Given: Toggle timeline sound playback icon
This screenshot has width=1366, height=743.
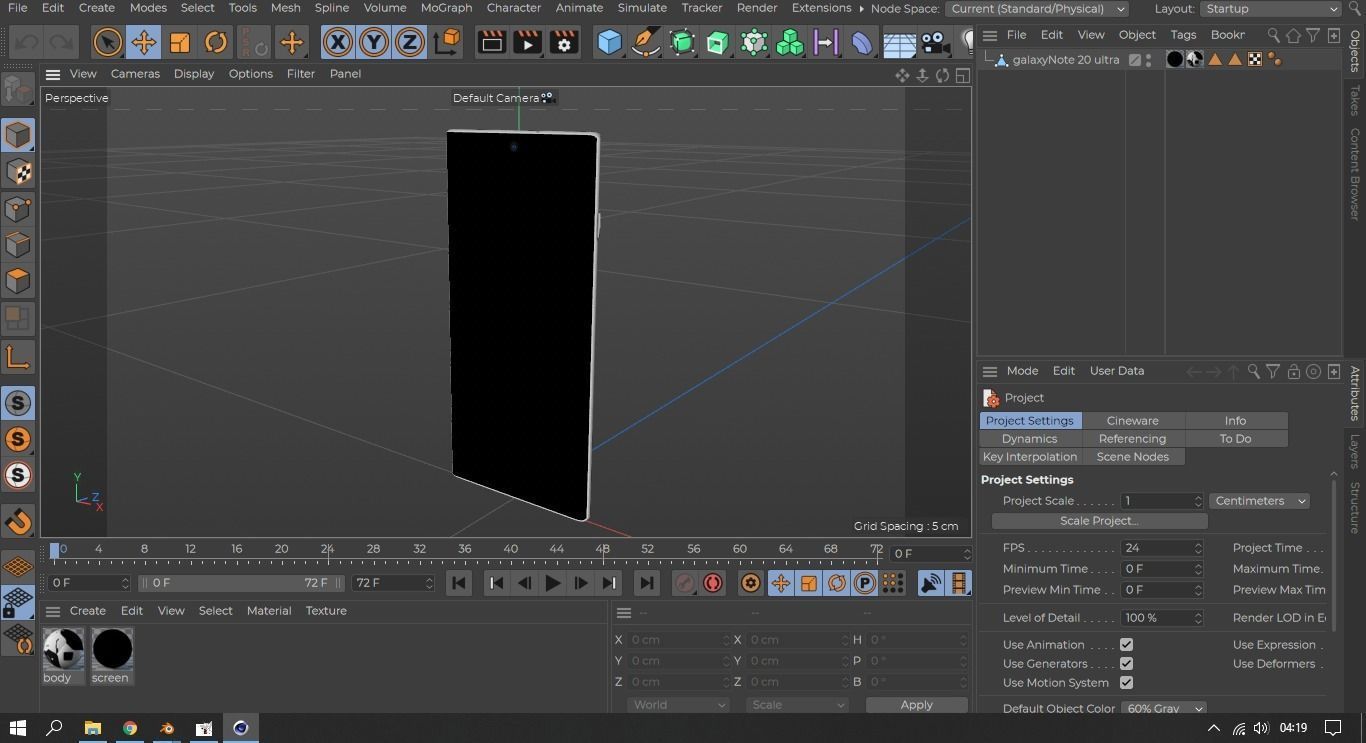Looking at the screenshot, I should (931, 583).
